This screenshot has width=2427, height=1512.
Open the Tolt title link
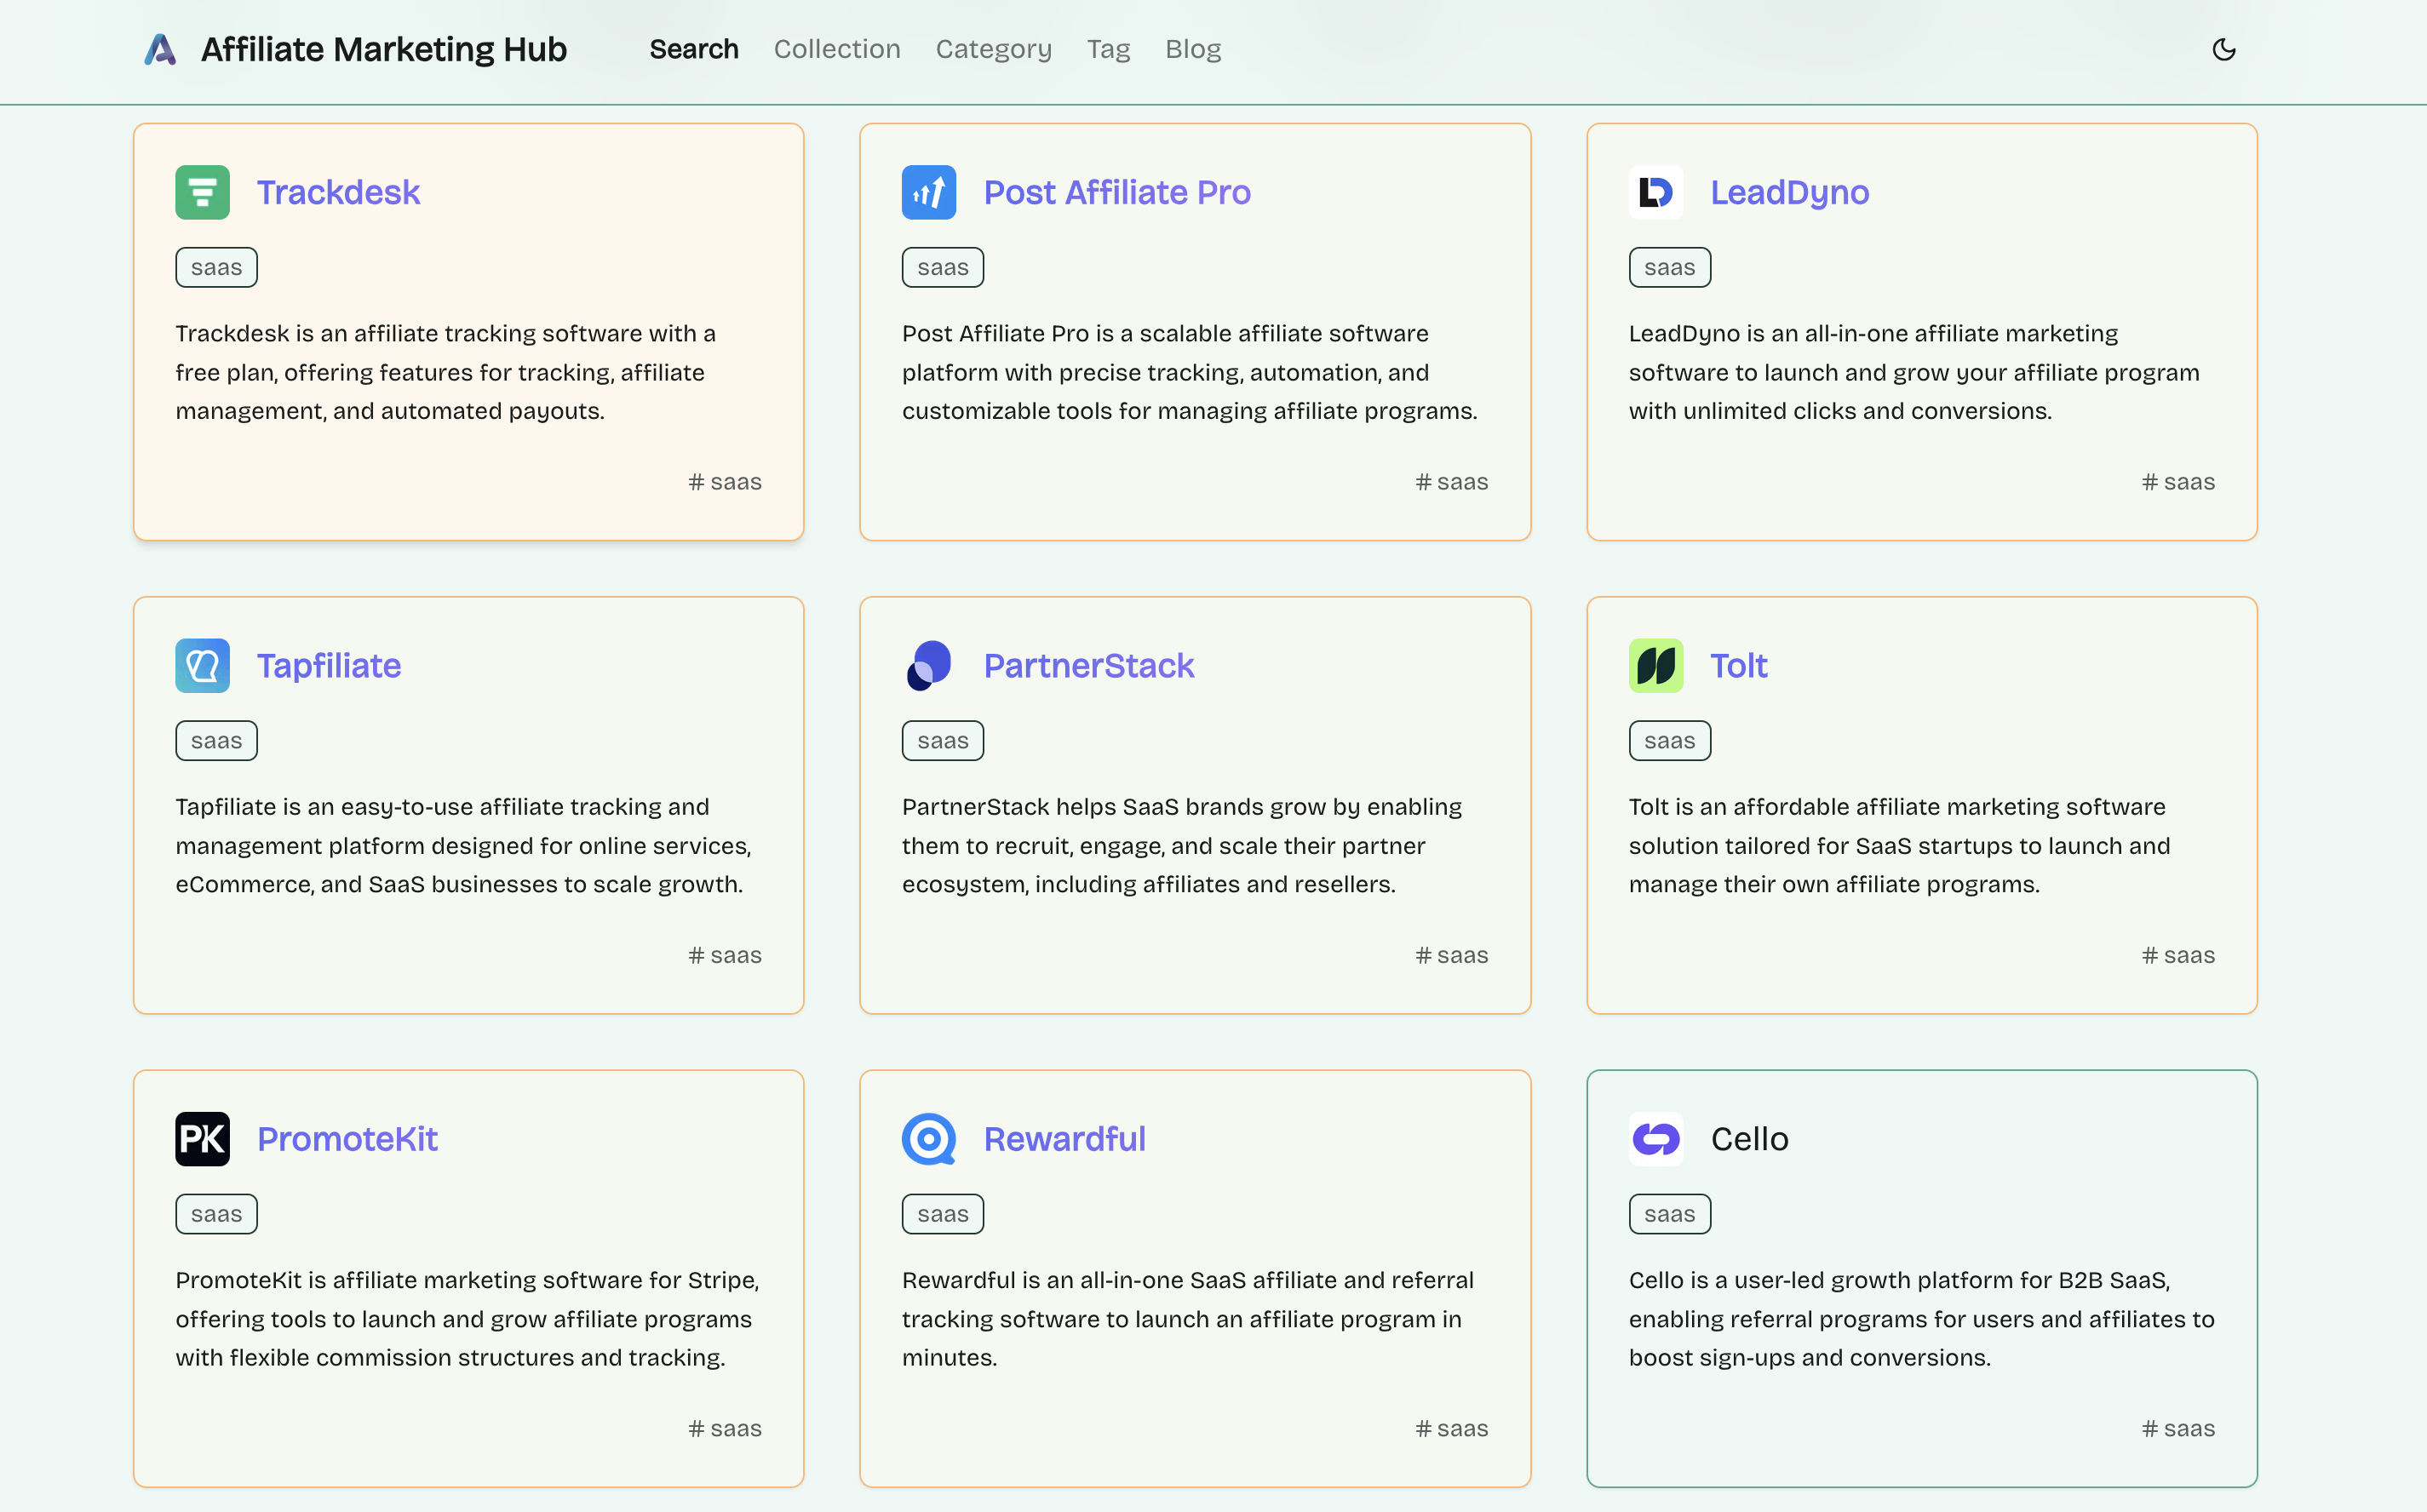1738,665
